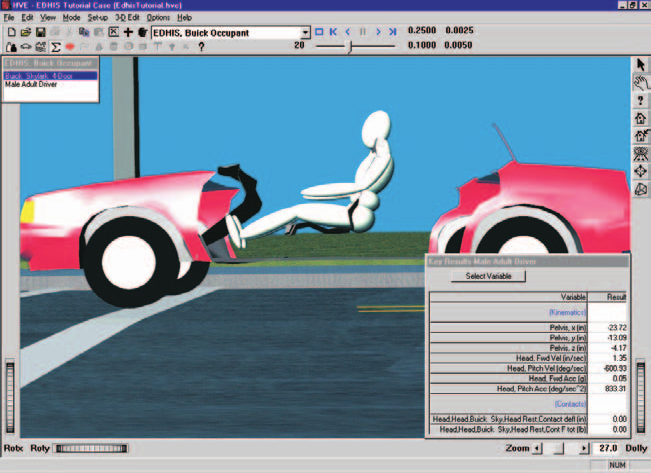Click the Copy icon in the toolbar

[x=84, y=32]
